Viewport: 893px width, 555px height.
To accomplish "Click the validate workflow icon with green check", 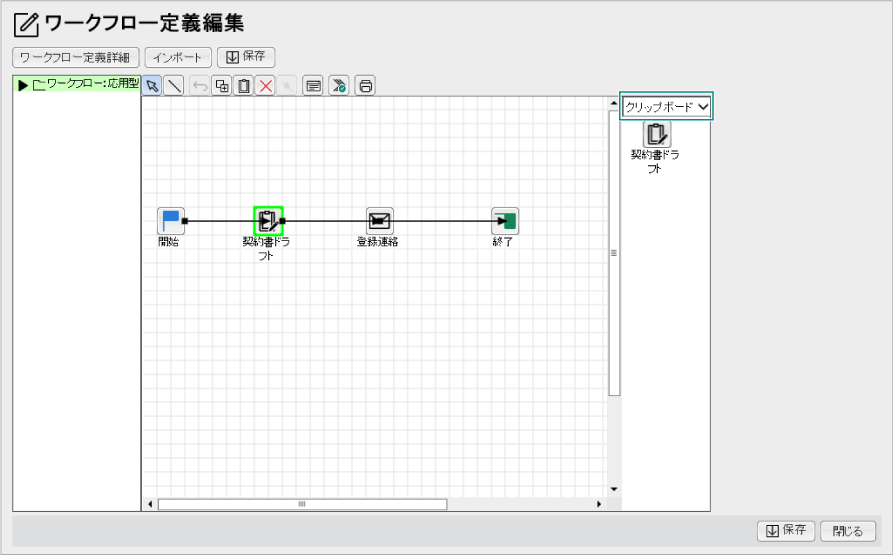I will point(339,86).
